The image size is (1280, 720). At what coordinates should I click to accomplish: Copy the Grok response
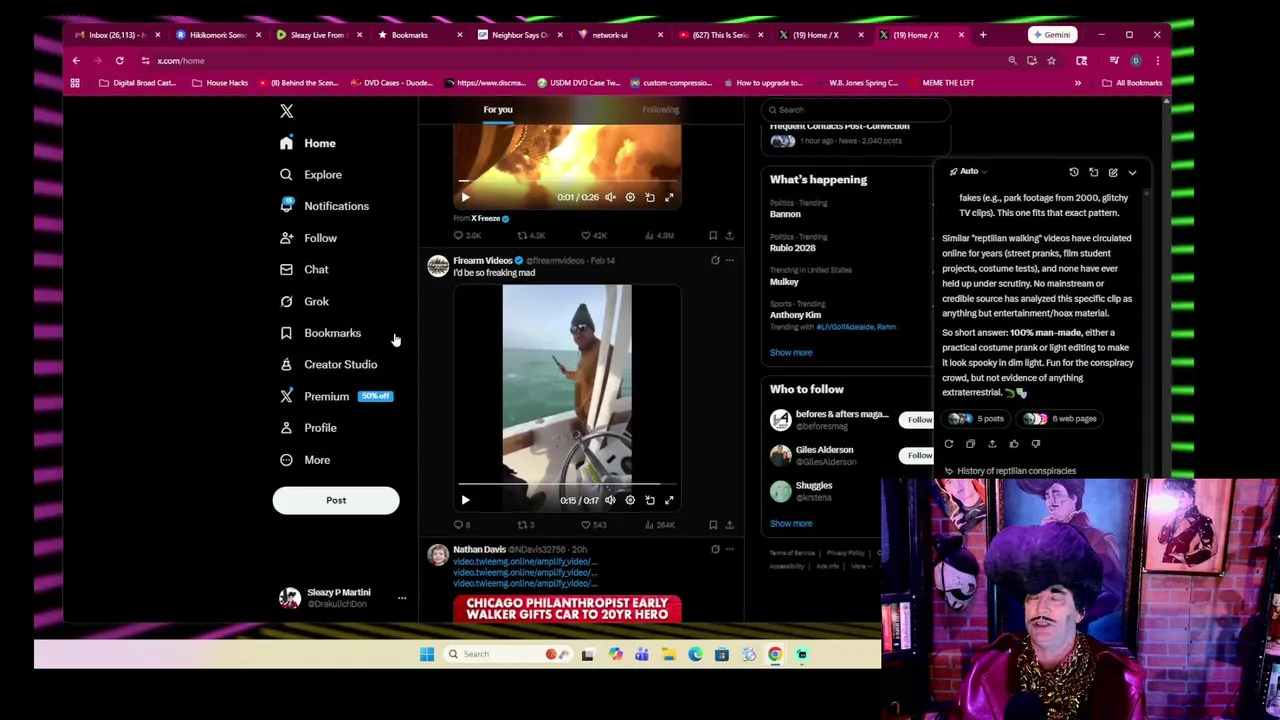(970, 444)
